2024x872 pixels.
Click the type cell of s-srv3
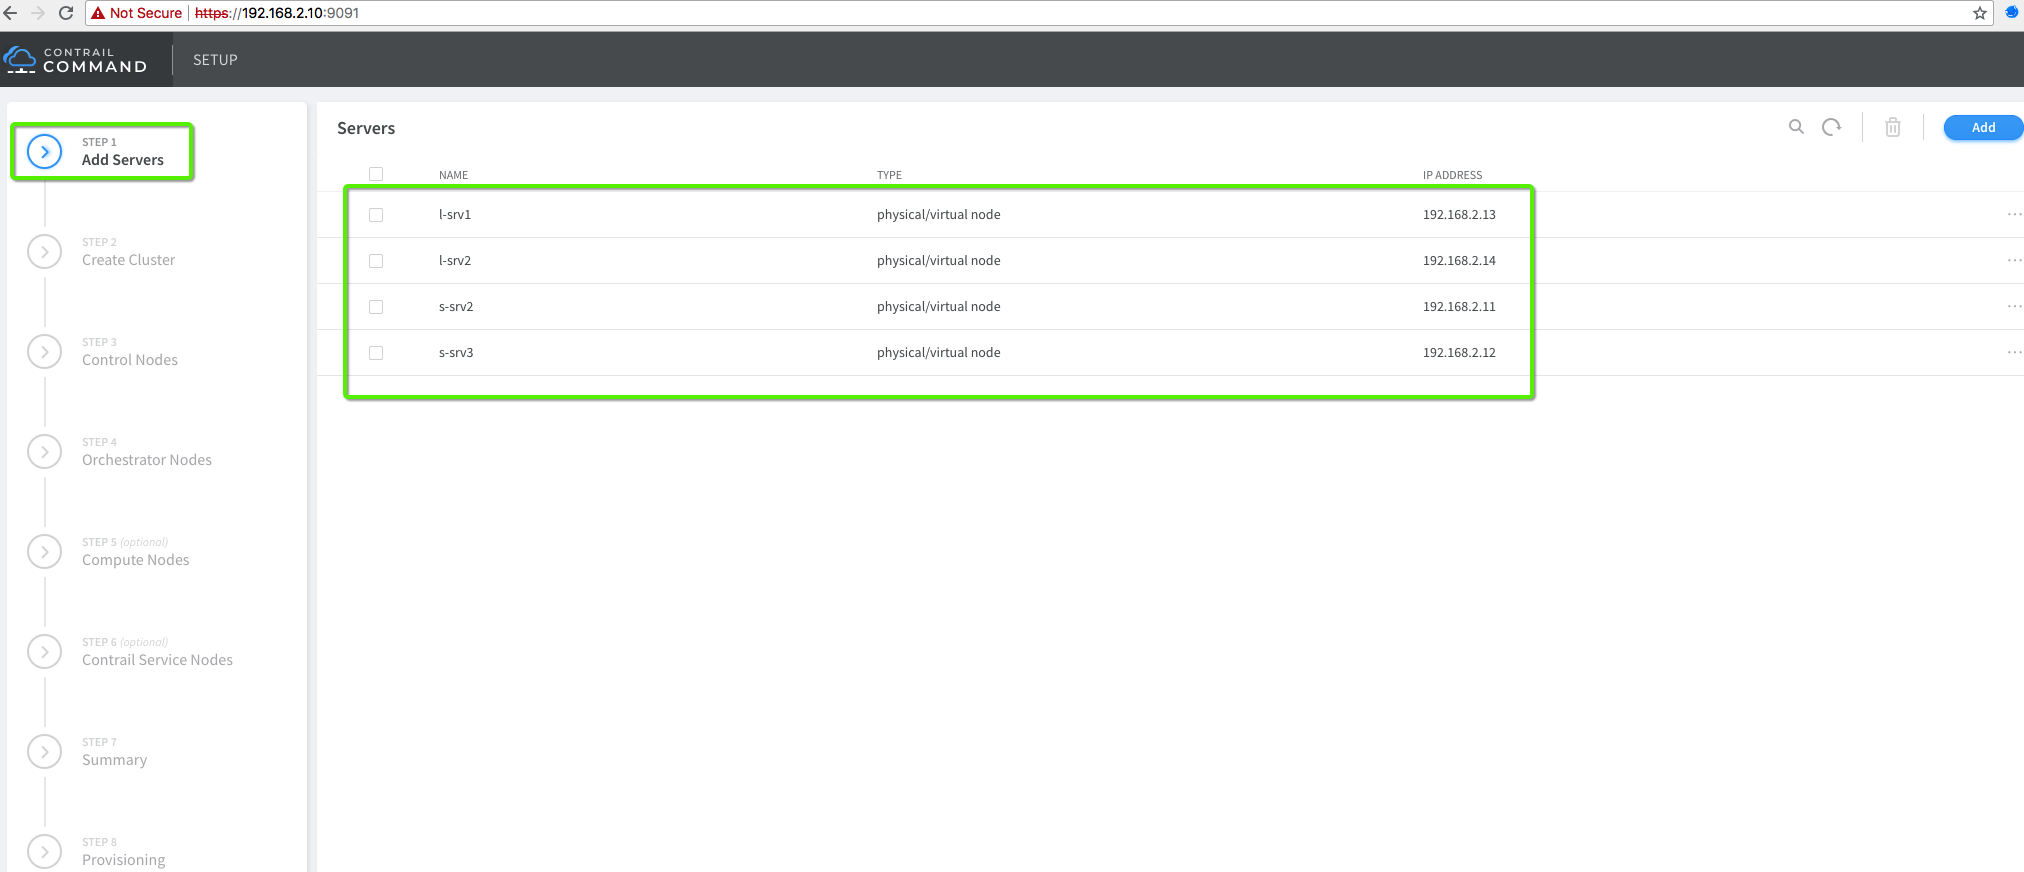click(x=938, y=352)
